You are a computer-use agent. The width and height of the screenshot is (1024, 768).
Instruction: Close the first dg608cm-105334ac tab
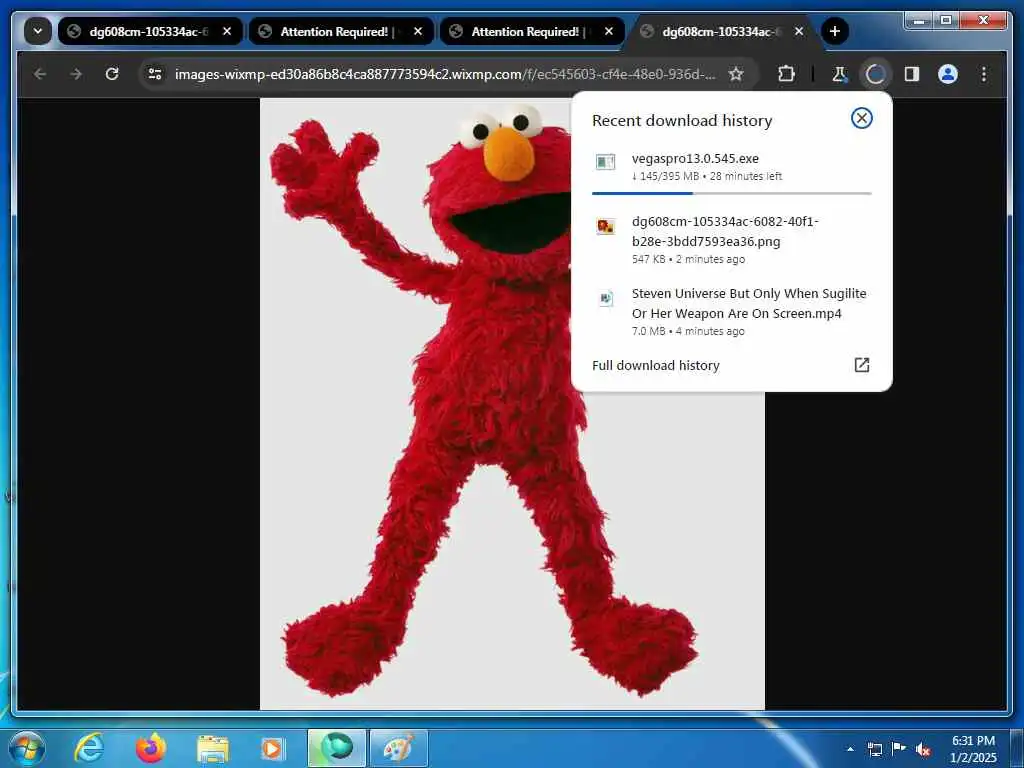click(227, 31)
